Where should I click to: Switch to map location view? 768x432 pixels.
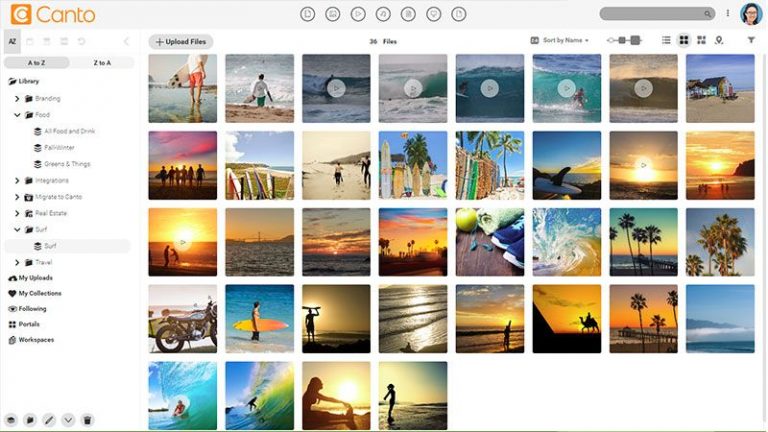(x=719, y=40)
